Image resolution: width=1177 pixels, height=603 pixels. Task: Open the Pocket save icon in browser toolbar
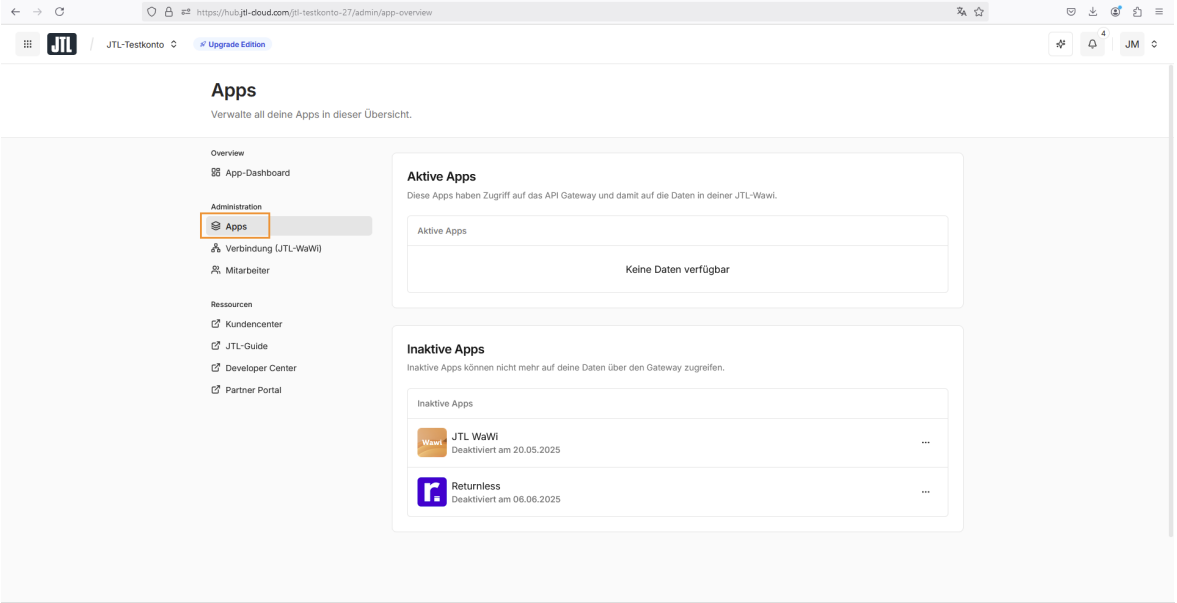[1071, 12]
